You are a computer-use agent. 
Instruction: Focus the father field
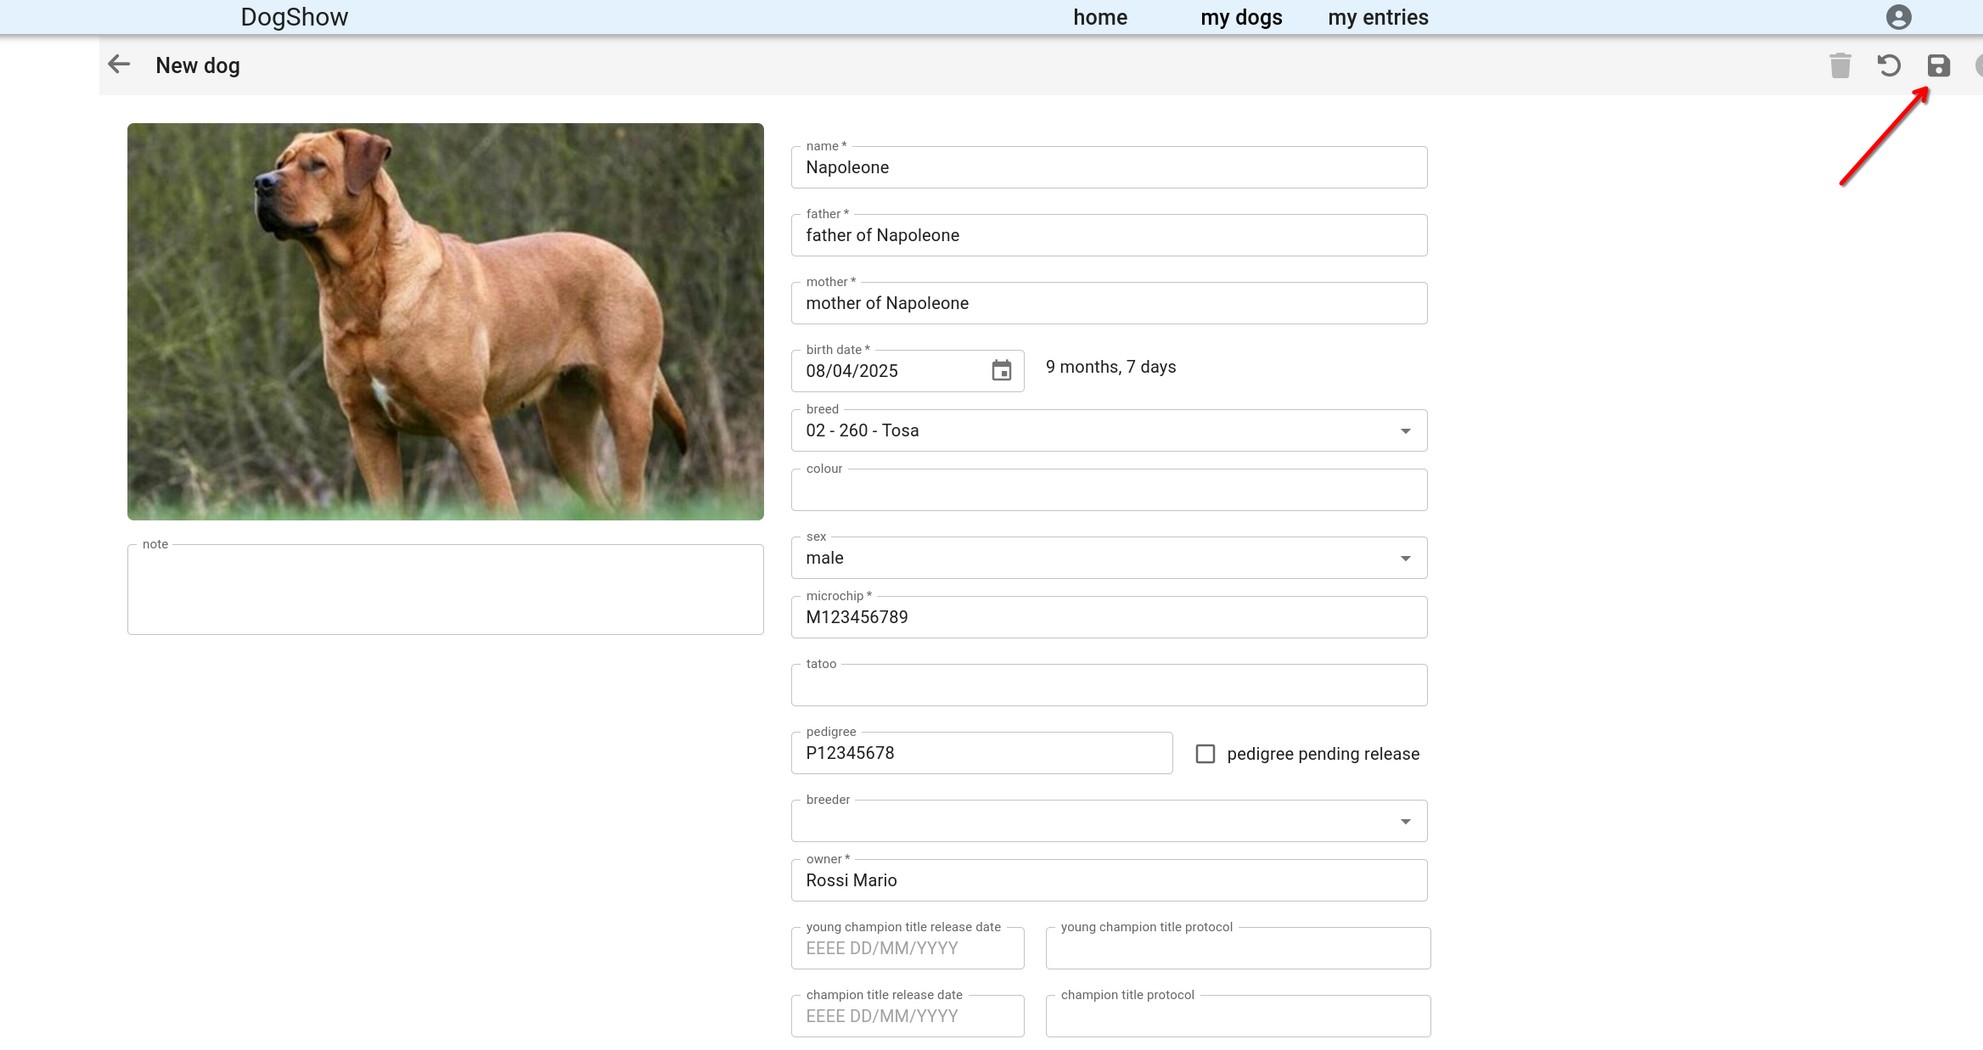1109,236
